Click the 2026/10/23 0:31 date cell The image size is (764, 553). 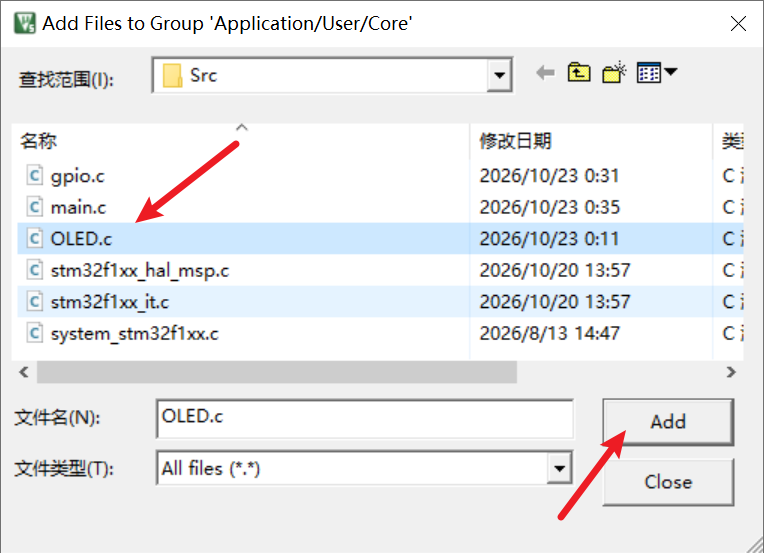click(549, 176)
